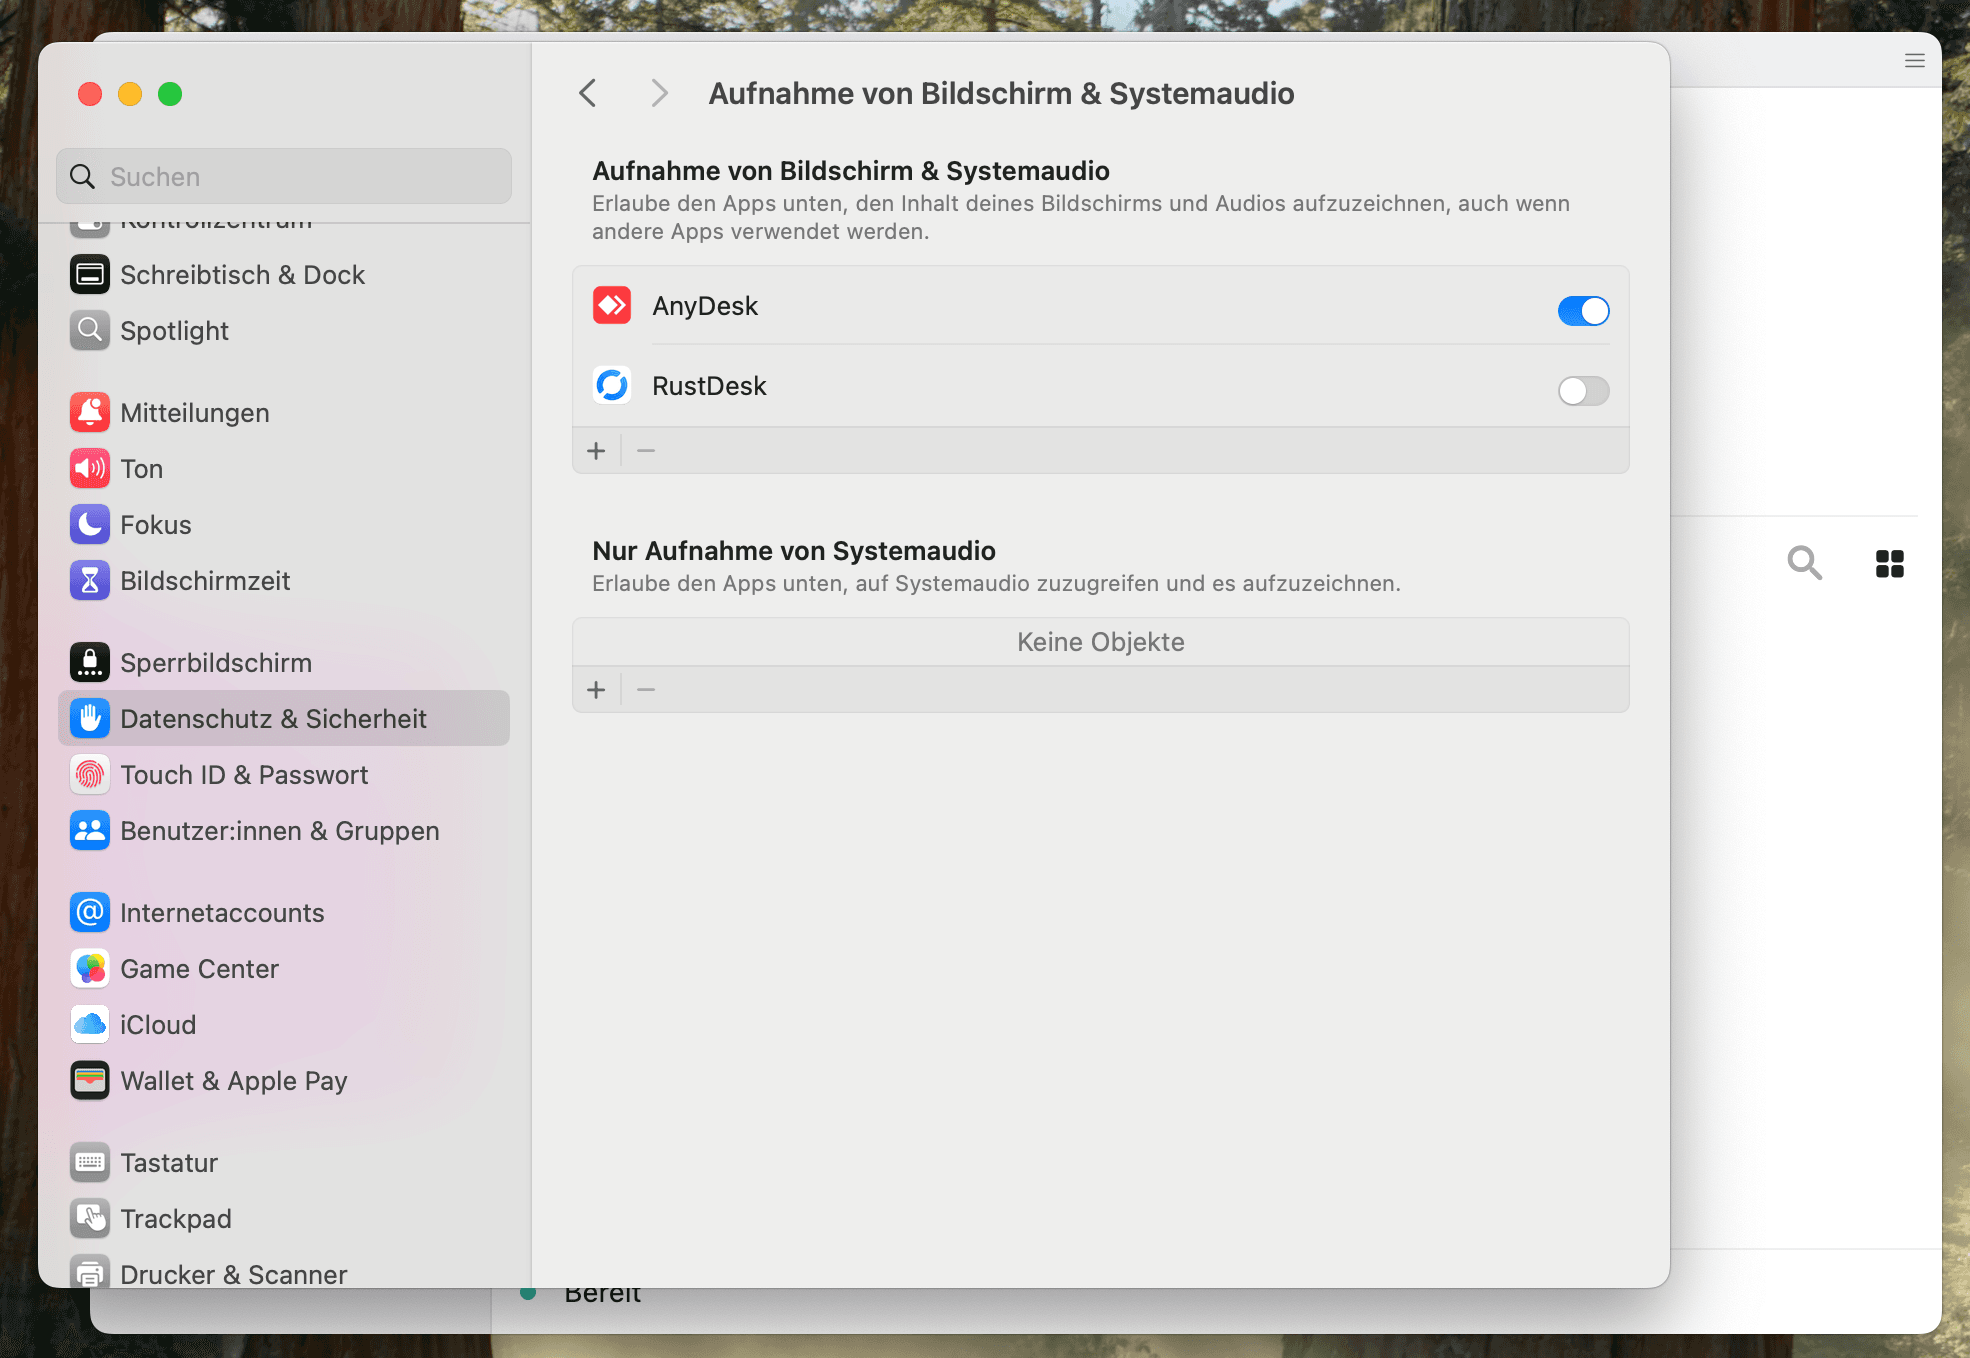Select the AnyDesk row label

tap(705, 306)
